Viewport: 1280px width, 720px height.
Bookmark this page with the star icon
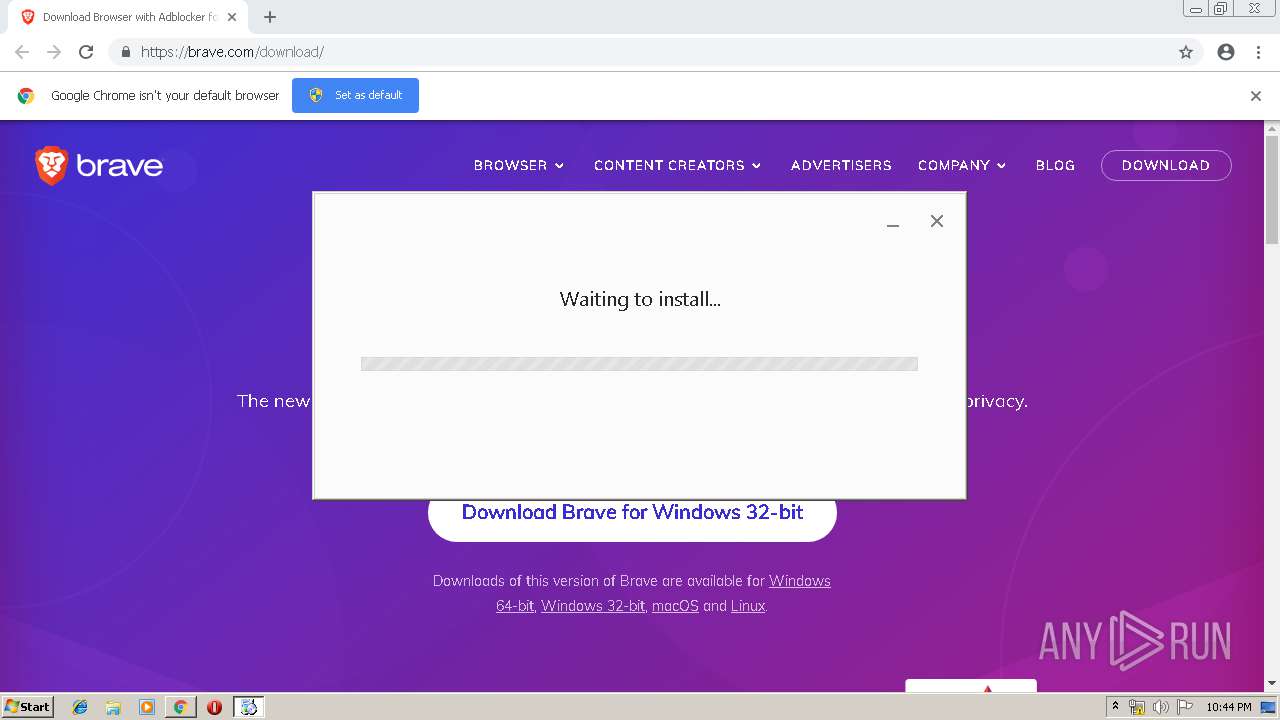point(1186,52)
